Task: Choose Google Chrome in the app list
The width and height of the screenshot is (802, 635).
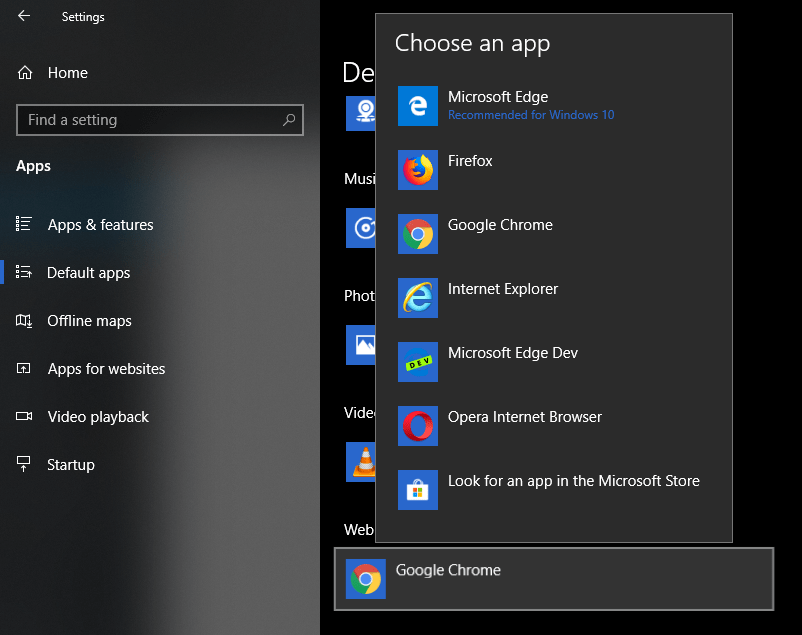Action: (554, 234)
